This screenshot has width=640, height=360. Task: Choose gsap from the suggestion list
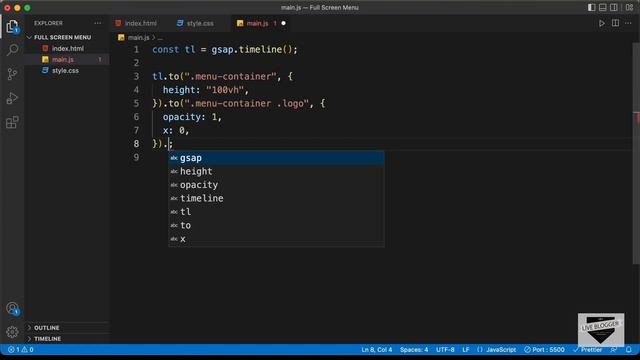tap(276, 158)
